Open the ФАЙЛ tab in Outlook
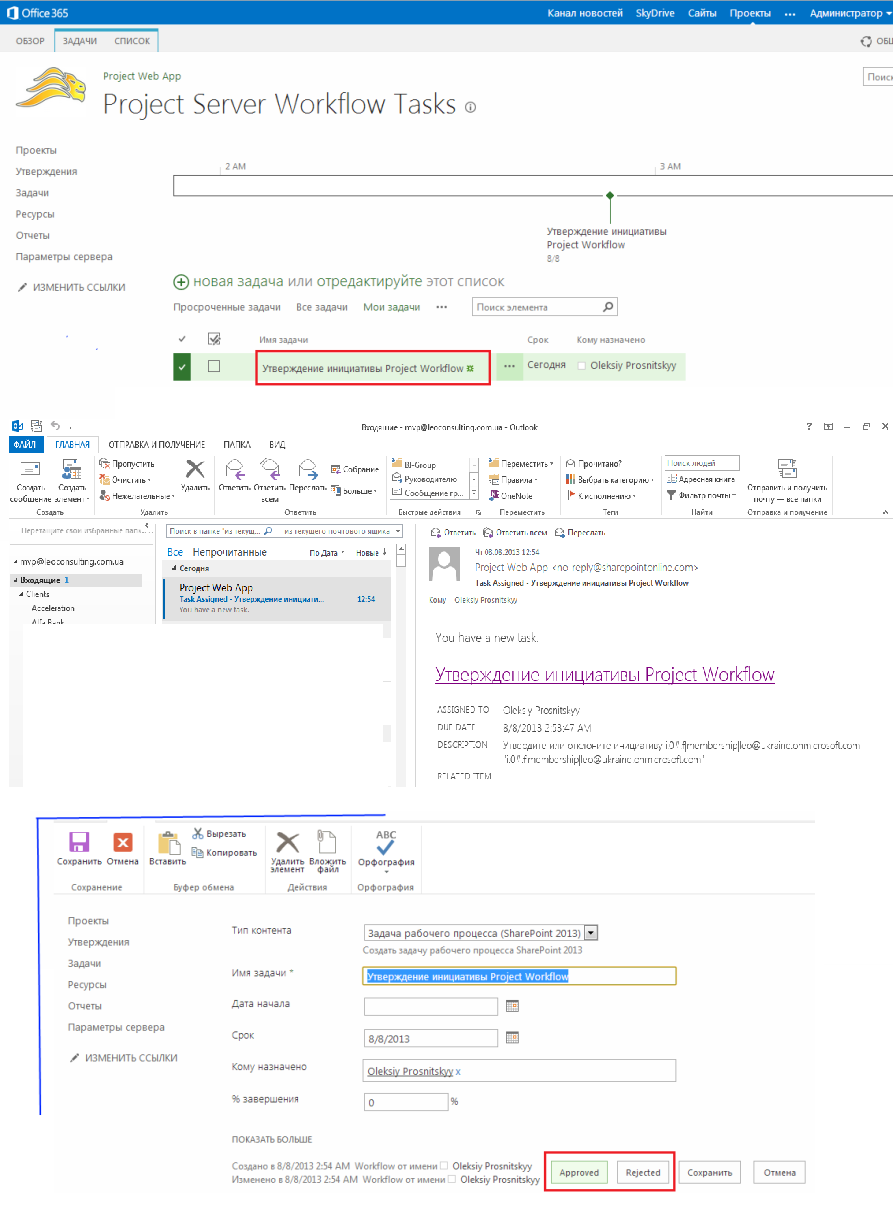Screen dimensions: 893x1214 click(24, 445)
